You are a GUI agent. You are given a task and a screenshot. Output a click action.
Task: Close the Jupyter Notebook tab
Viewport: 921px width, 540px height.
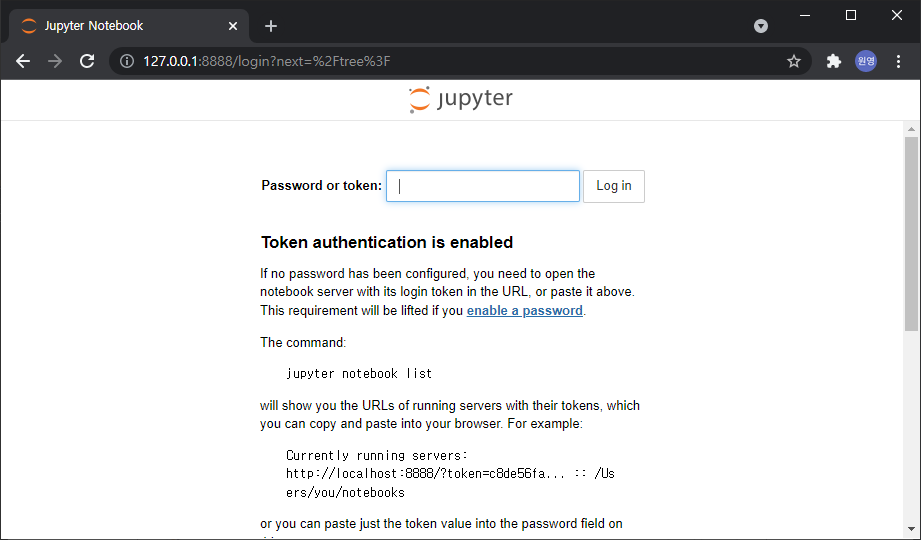233,26
